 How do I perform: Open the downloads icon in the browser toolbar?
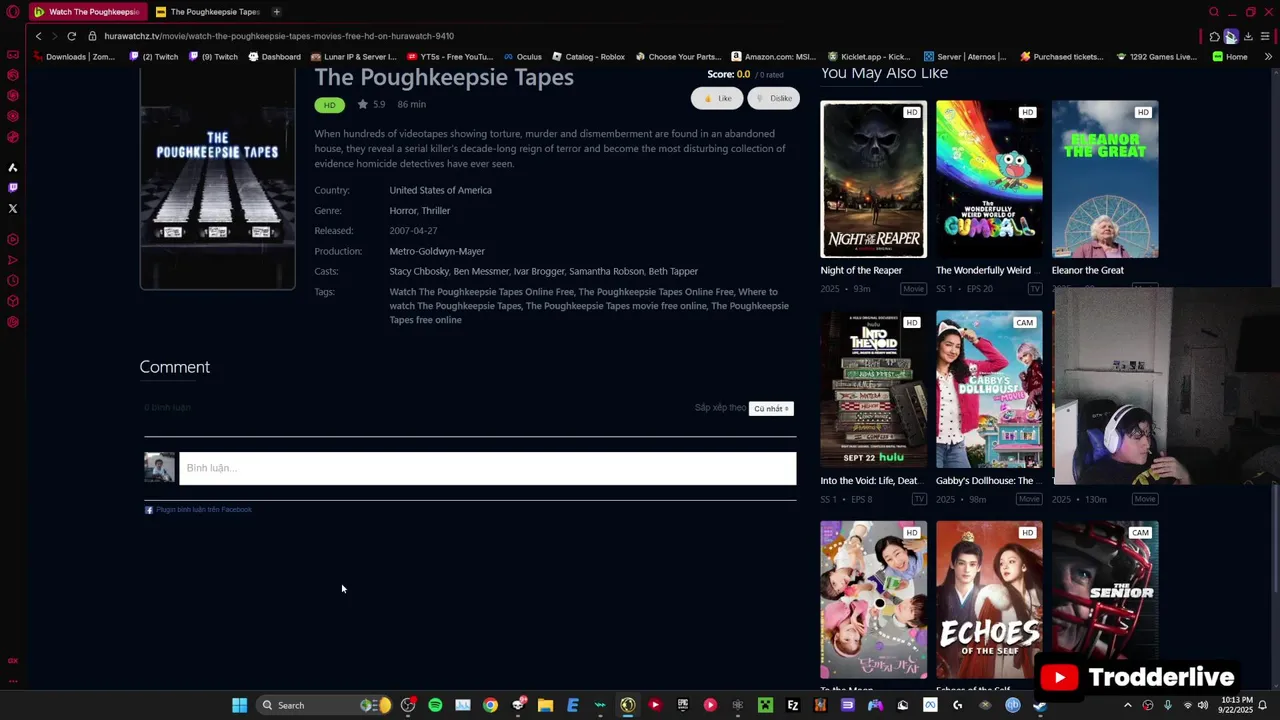pyautogui.click(x=1248, y=36)
